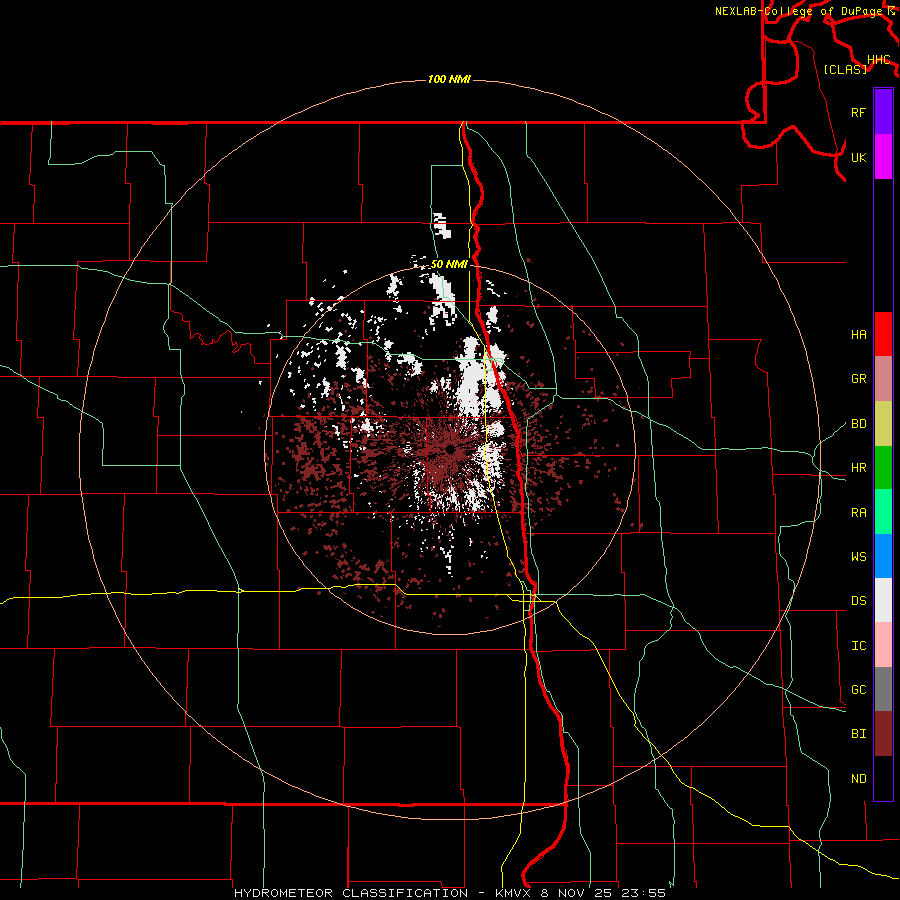Click the HA legend label
900x900 pixels.
(x=858, y=334)
